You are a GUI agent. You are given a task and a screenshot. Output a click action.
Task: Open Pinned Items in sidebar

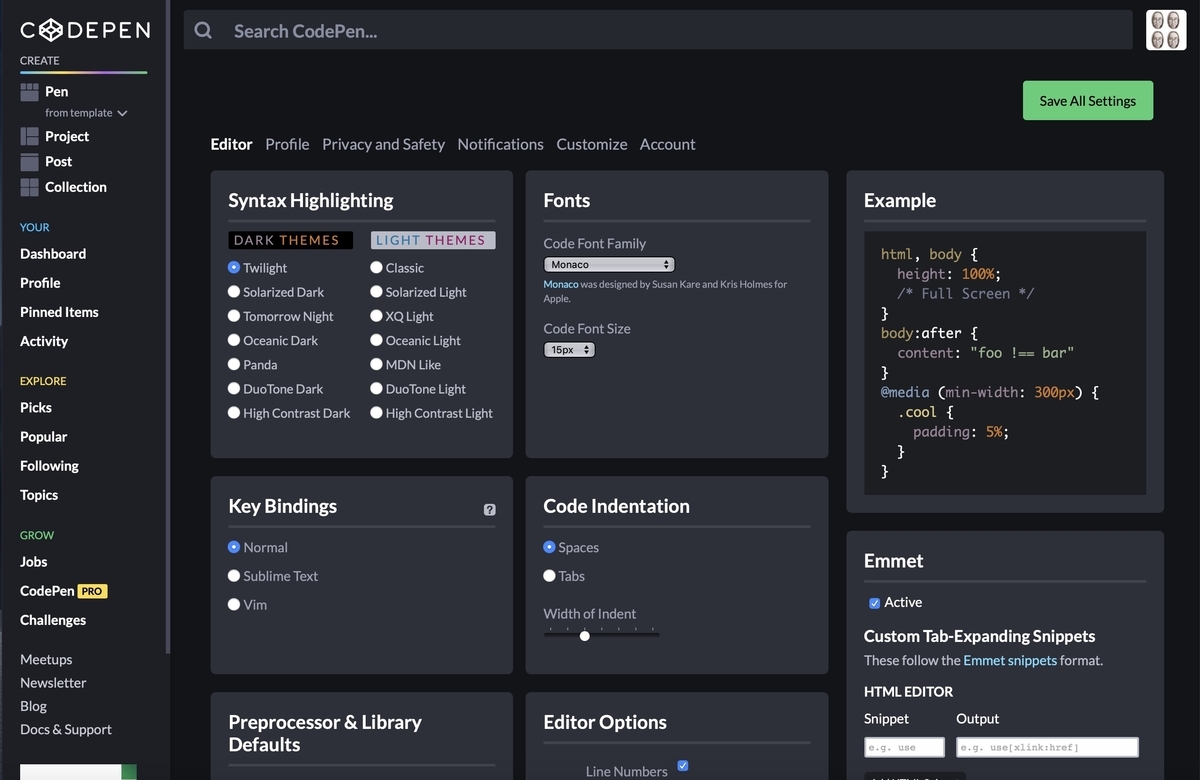[x=59, y=312]
